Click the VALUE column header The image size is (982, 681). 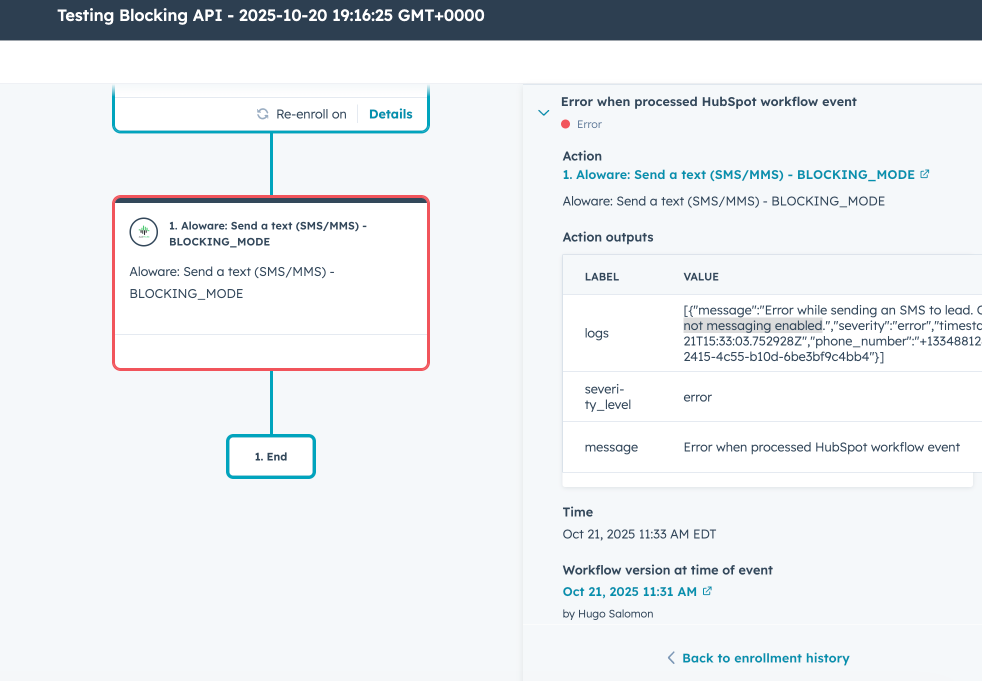pos(701,276)
